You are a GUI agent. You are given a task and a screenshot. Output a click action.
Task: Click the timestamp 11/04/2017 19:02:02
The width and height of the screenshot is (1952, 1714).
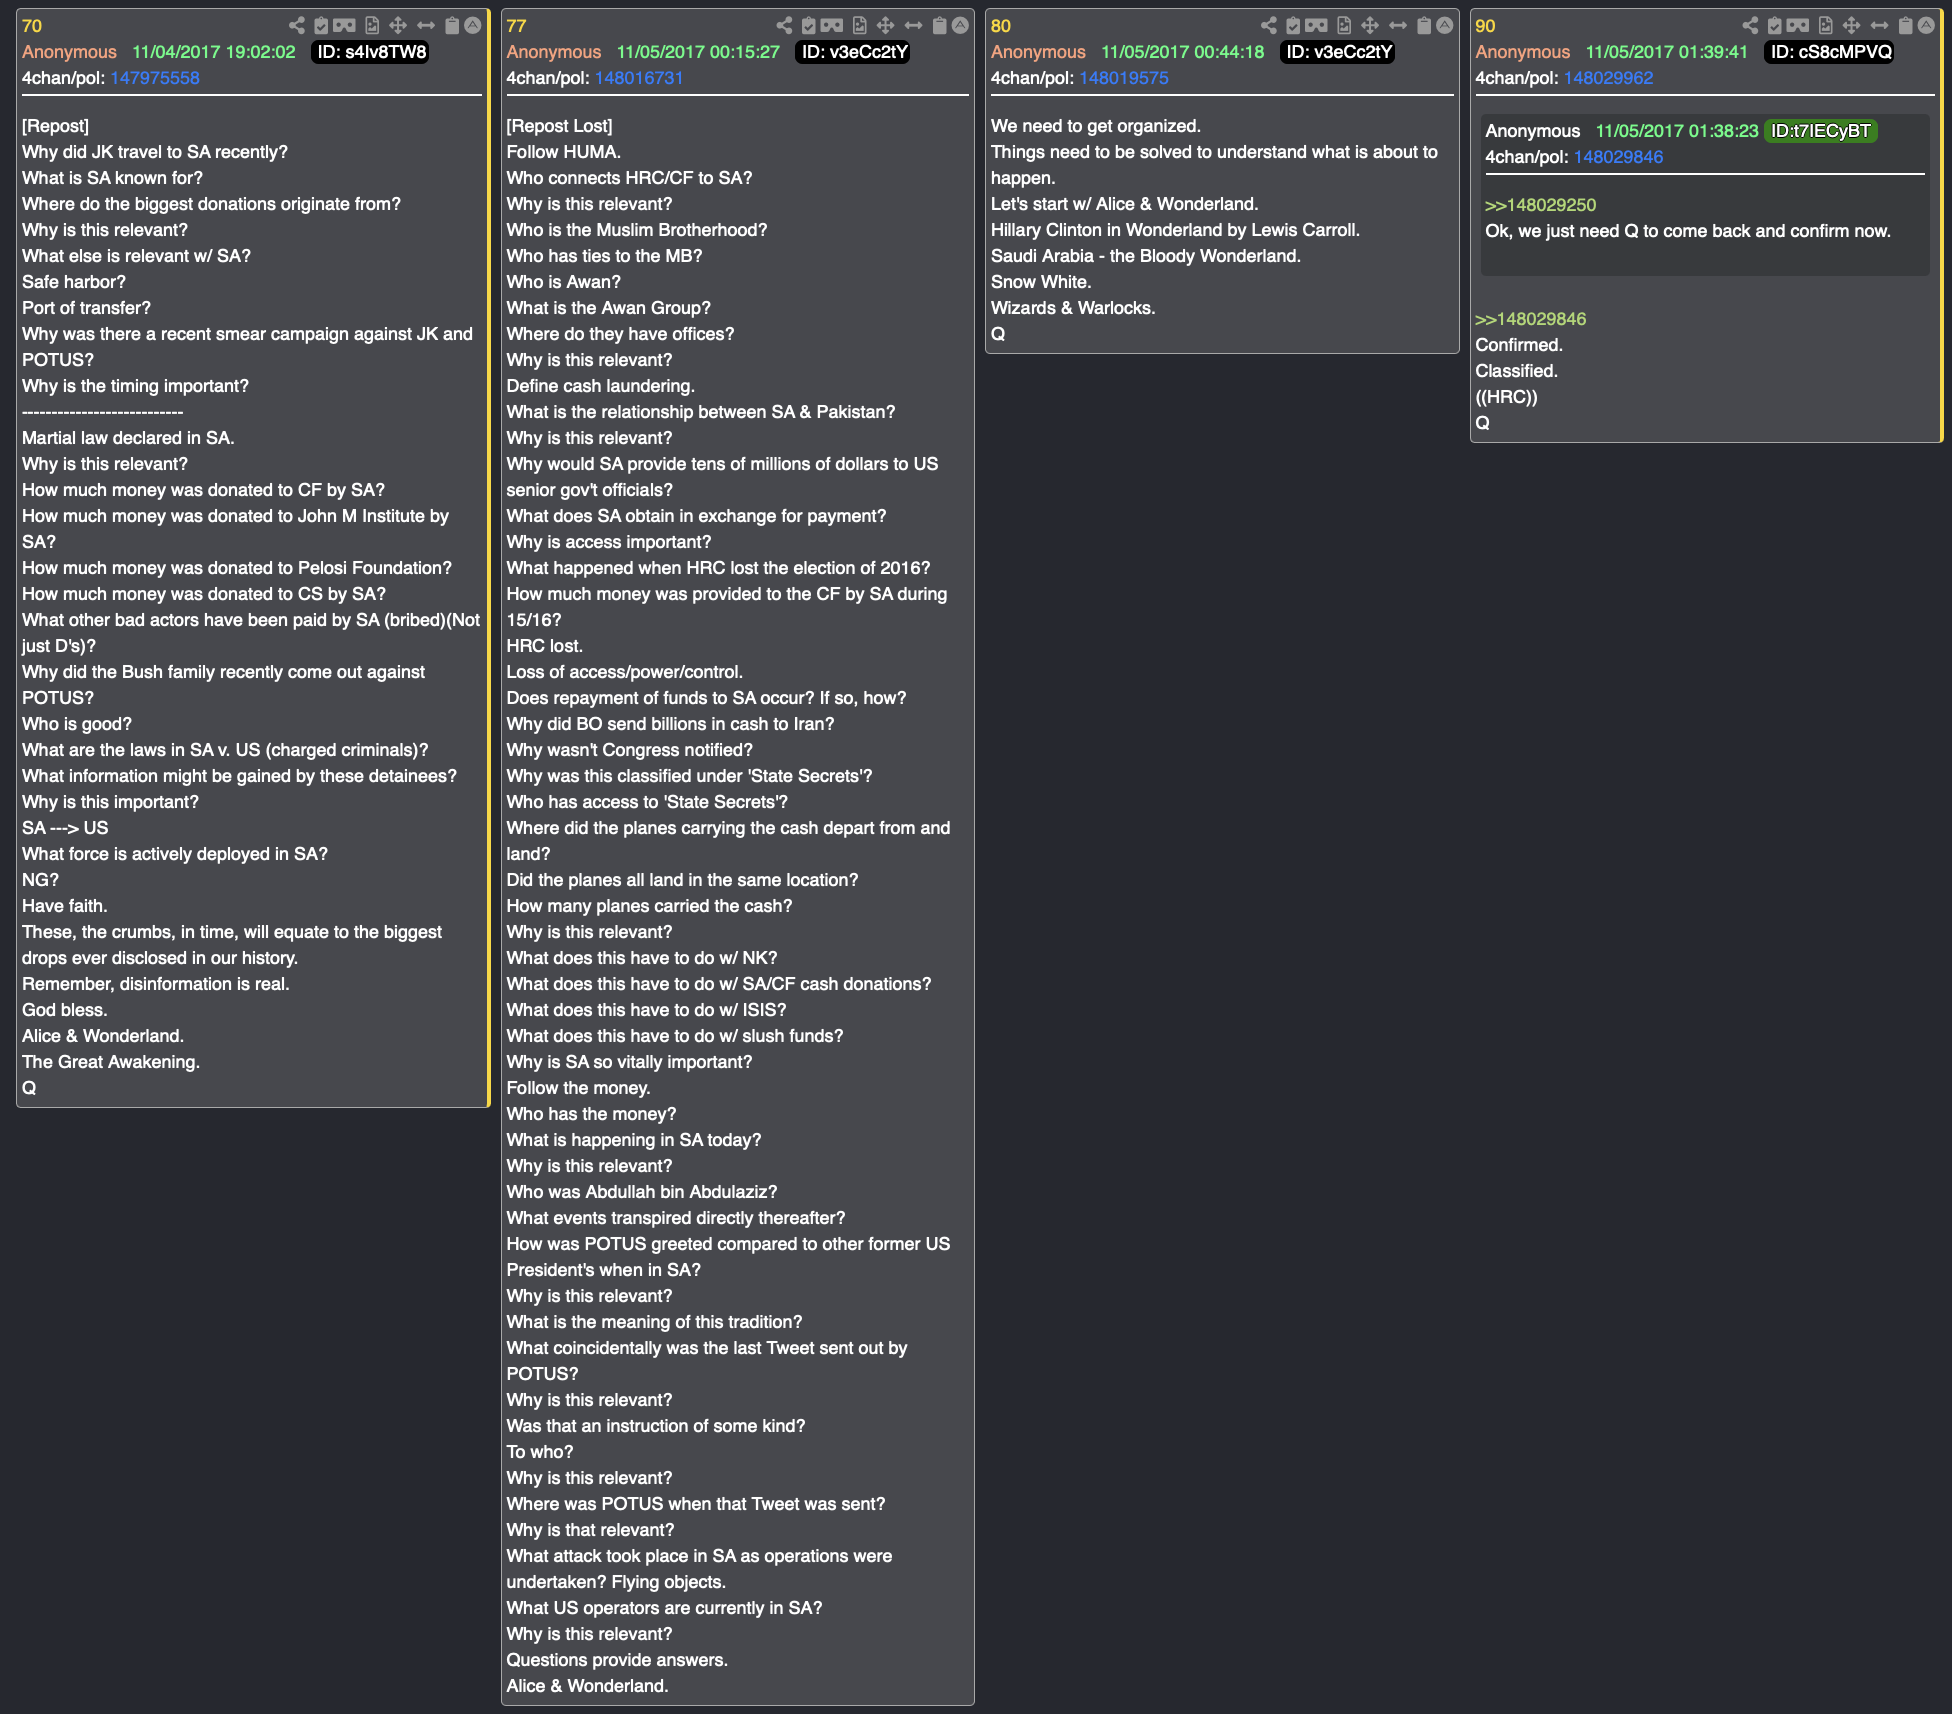214,52
